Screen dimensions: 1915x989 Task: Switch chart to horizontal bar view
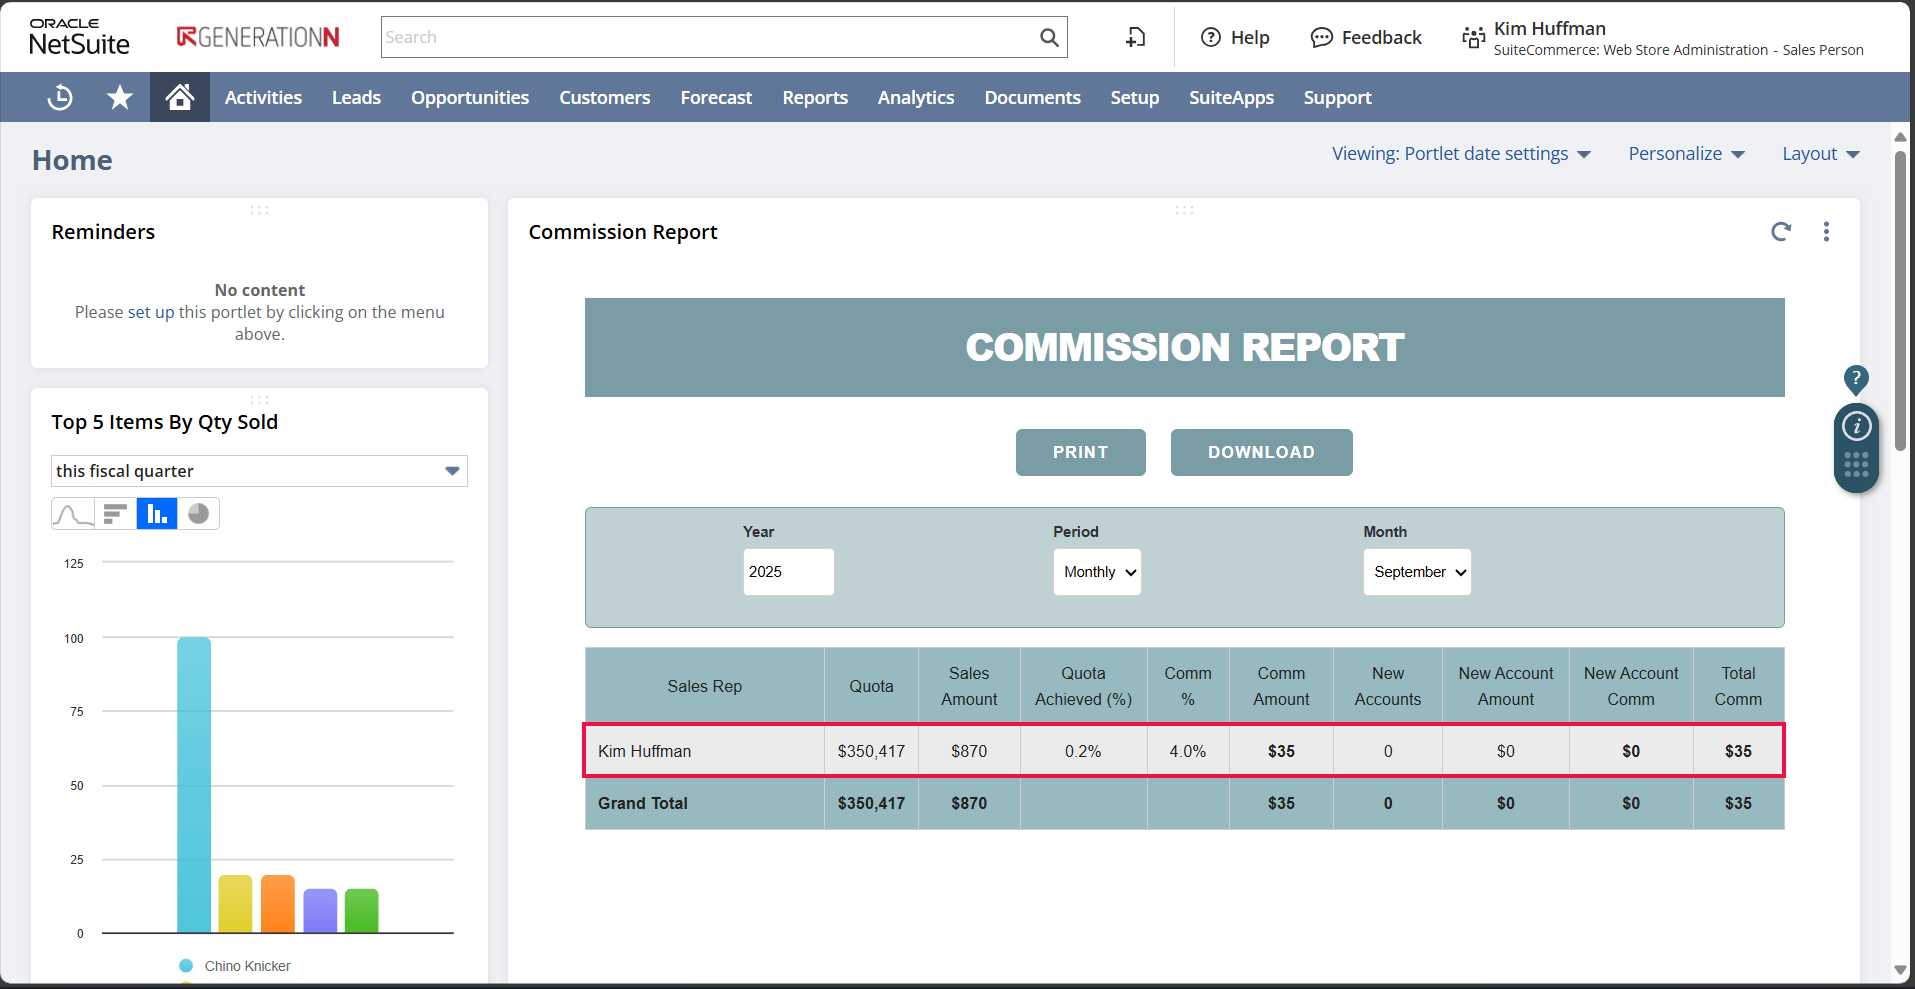click(116, 514)
